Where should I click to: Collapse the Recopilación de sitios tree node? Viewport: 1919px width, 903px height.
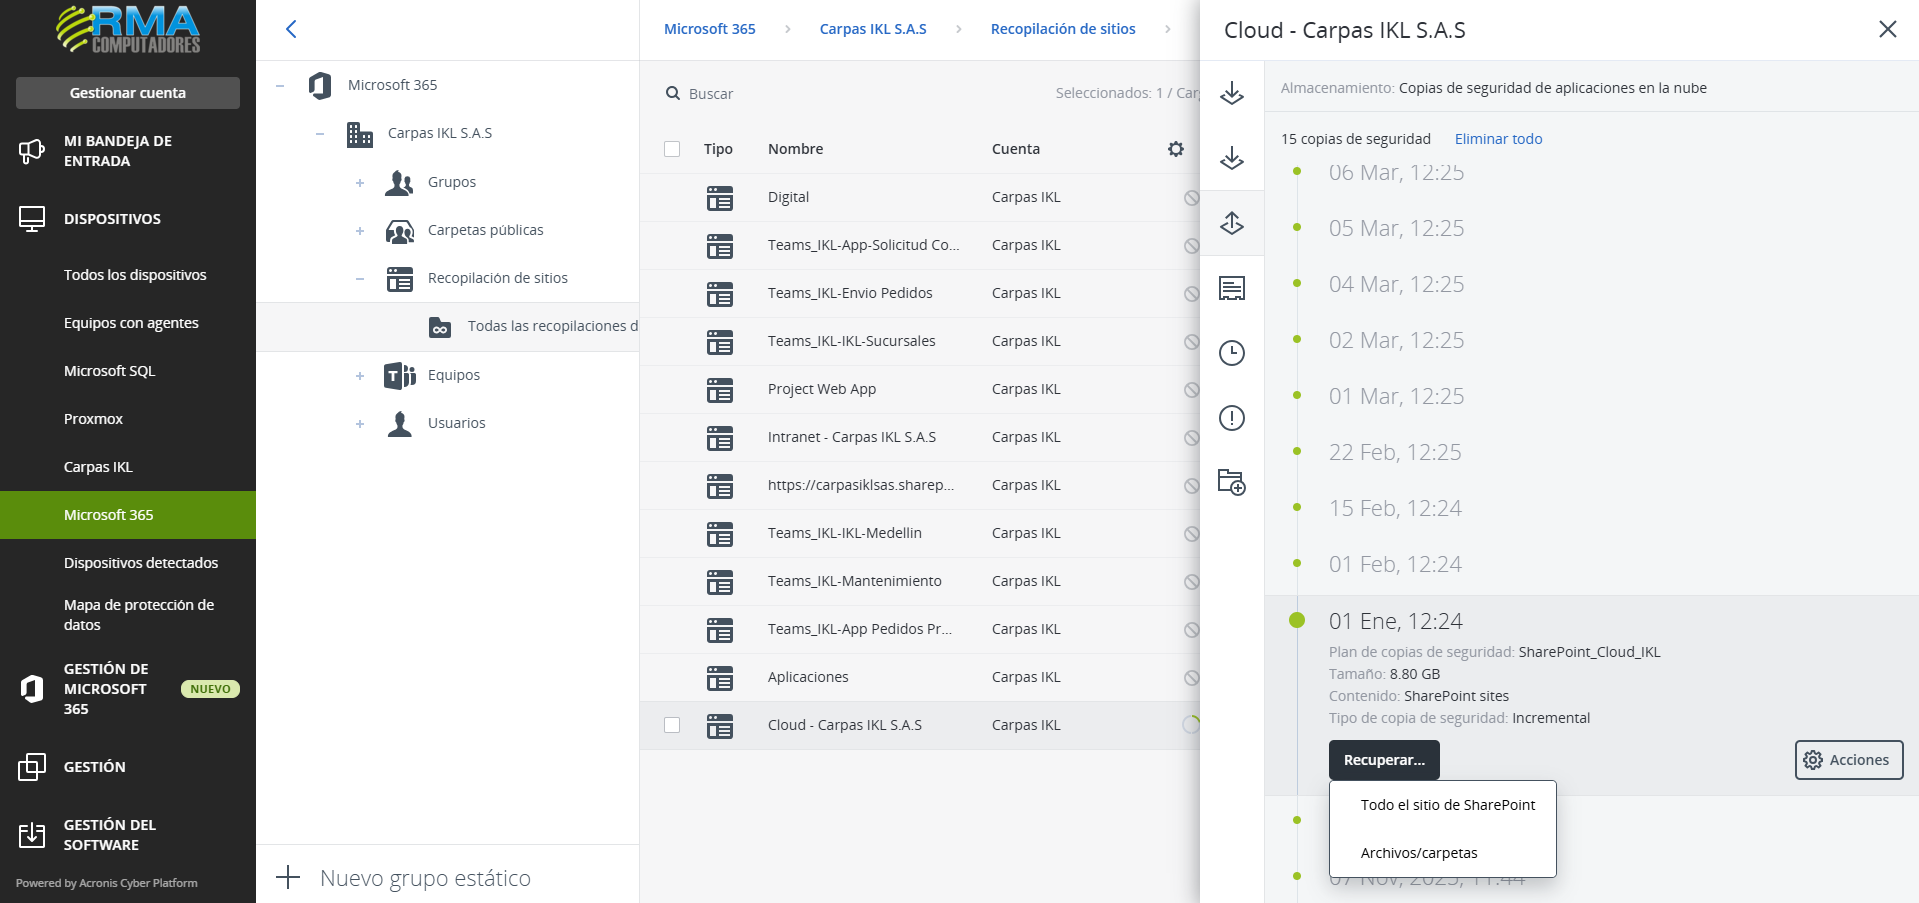[360, 279]
